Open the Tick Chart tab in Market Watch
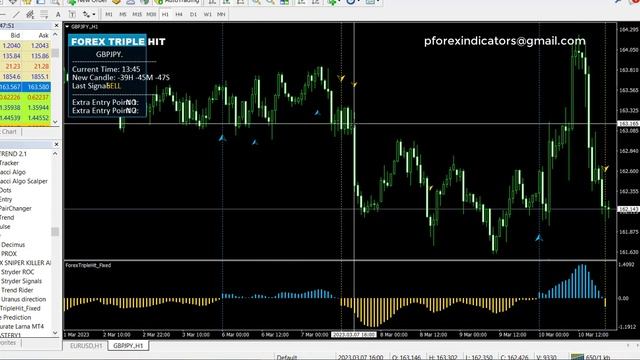The height and width of the screenshot is (360, 640). [x=9, y=132]
